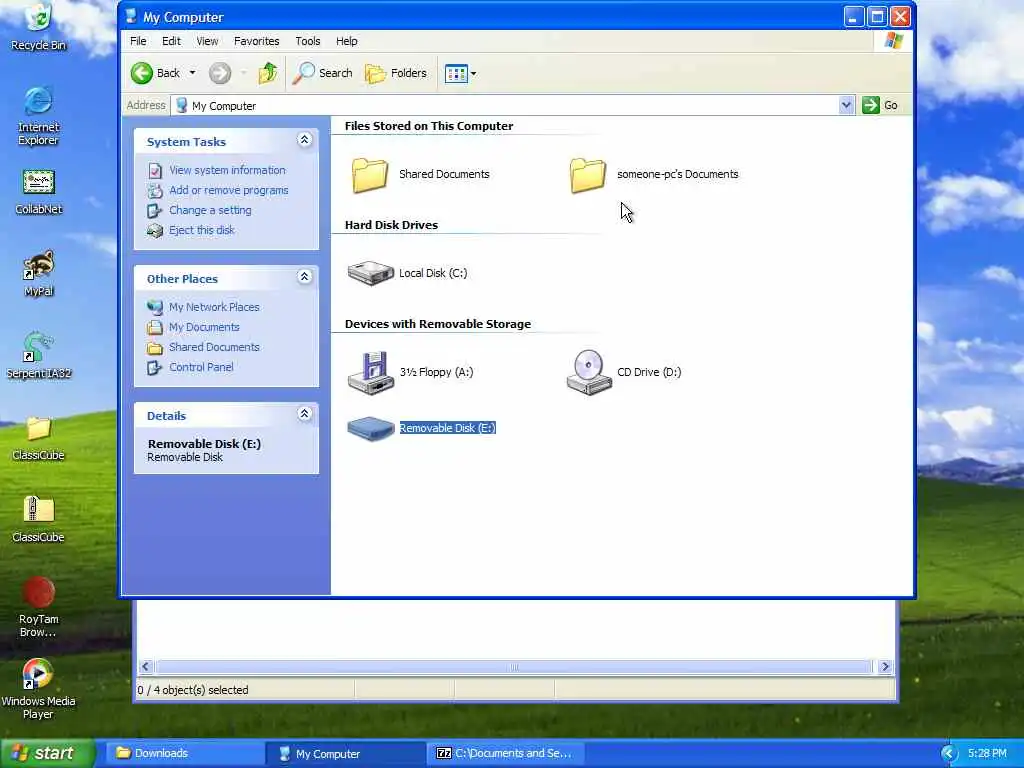Click the My Computer title bar icon
This screenshot has height=768, width=1024.
point(131,16)
